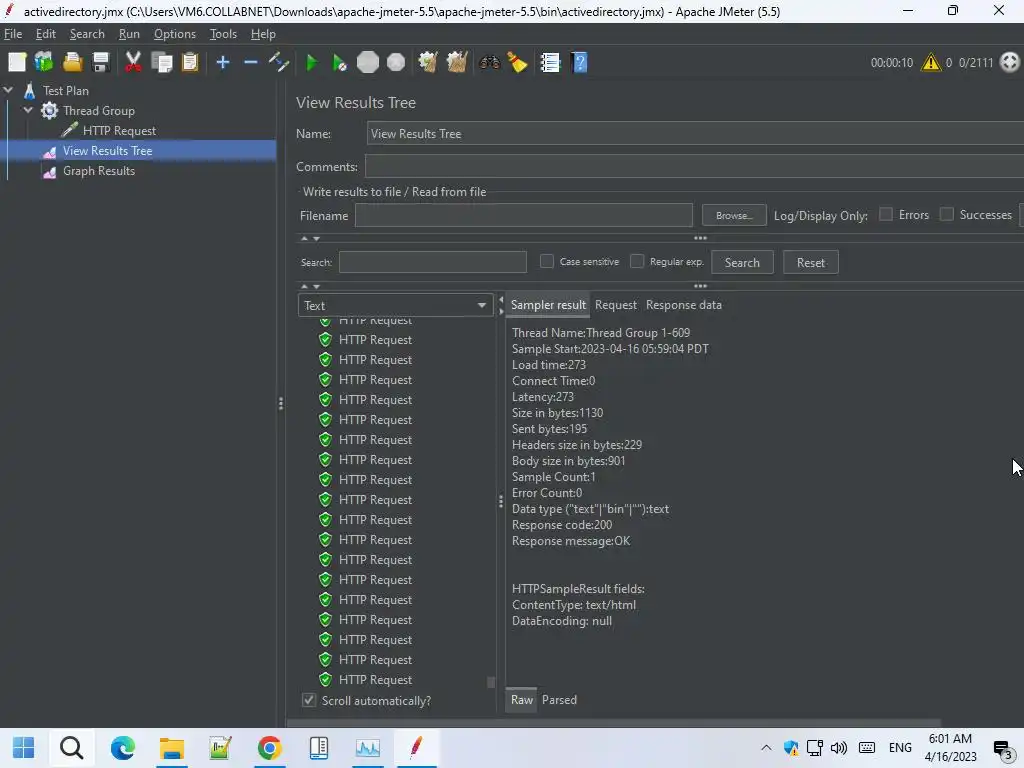
Task: Select Graph Results in test plan tree
Action: (99, 171)
